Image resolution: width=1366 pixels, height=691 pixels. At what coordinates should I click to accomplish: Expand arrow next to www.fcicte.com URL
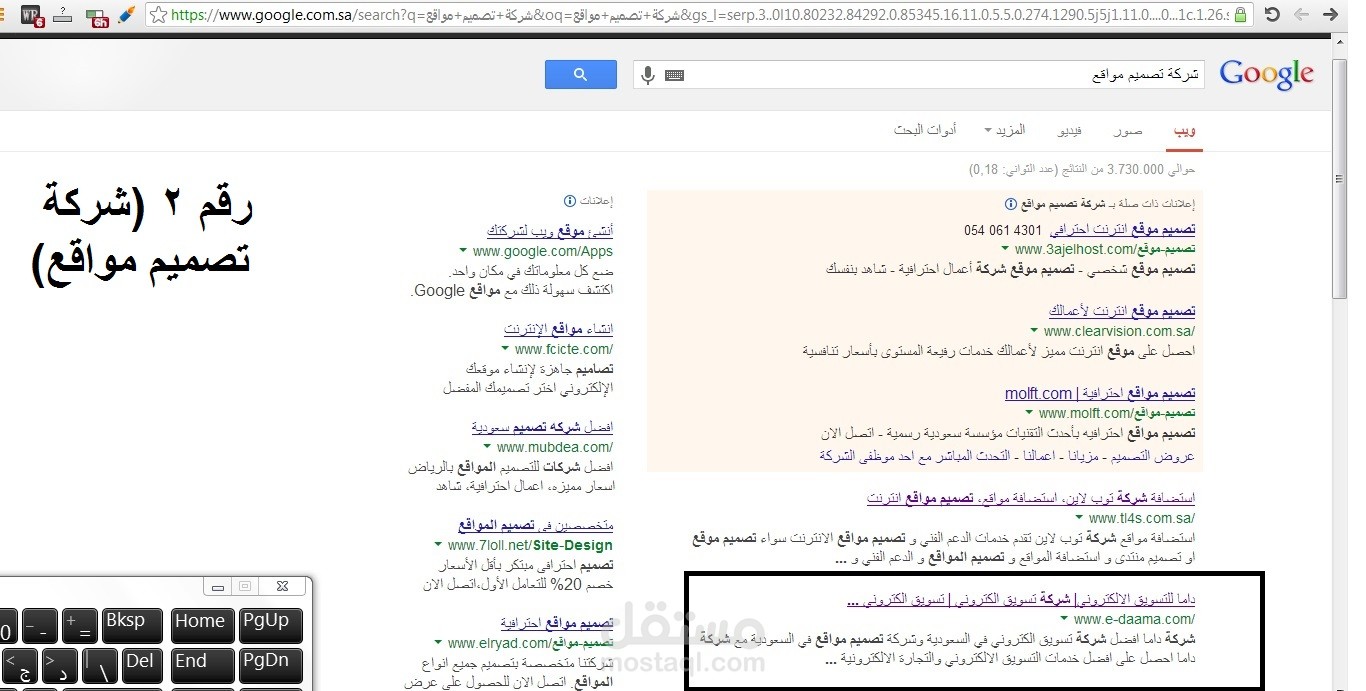pyautogui.click(x=504, y=350)
